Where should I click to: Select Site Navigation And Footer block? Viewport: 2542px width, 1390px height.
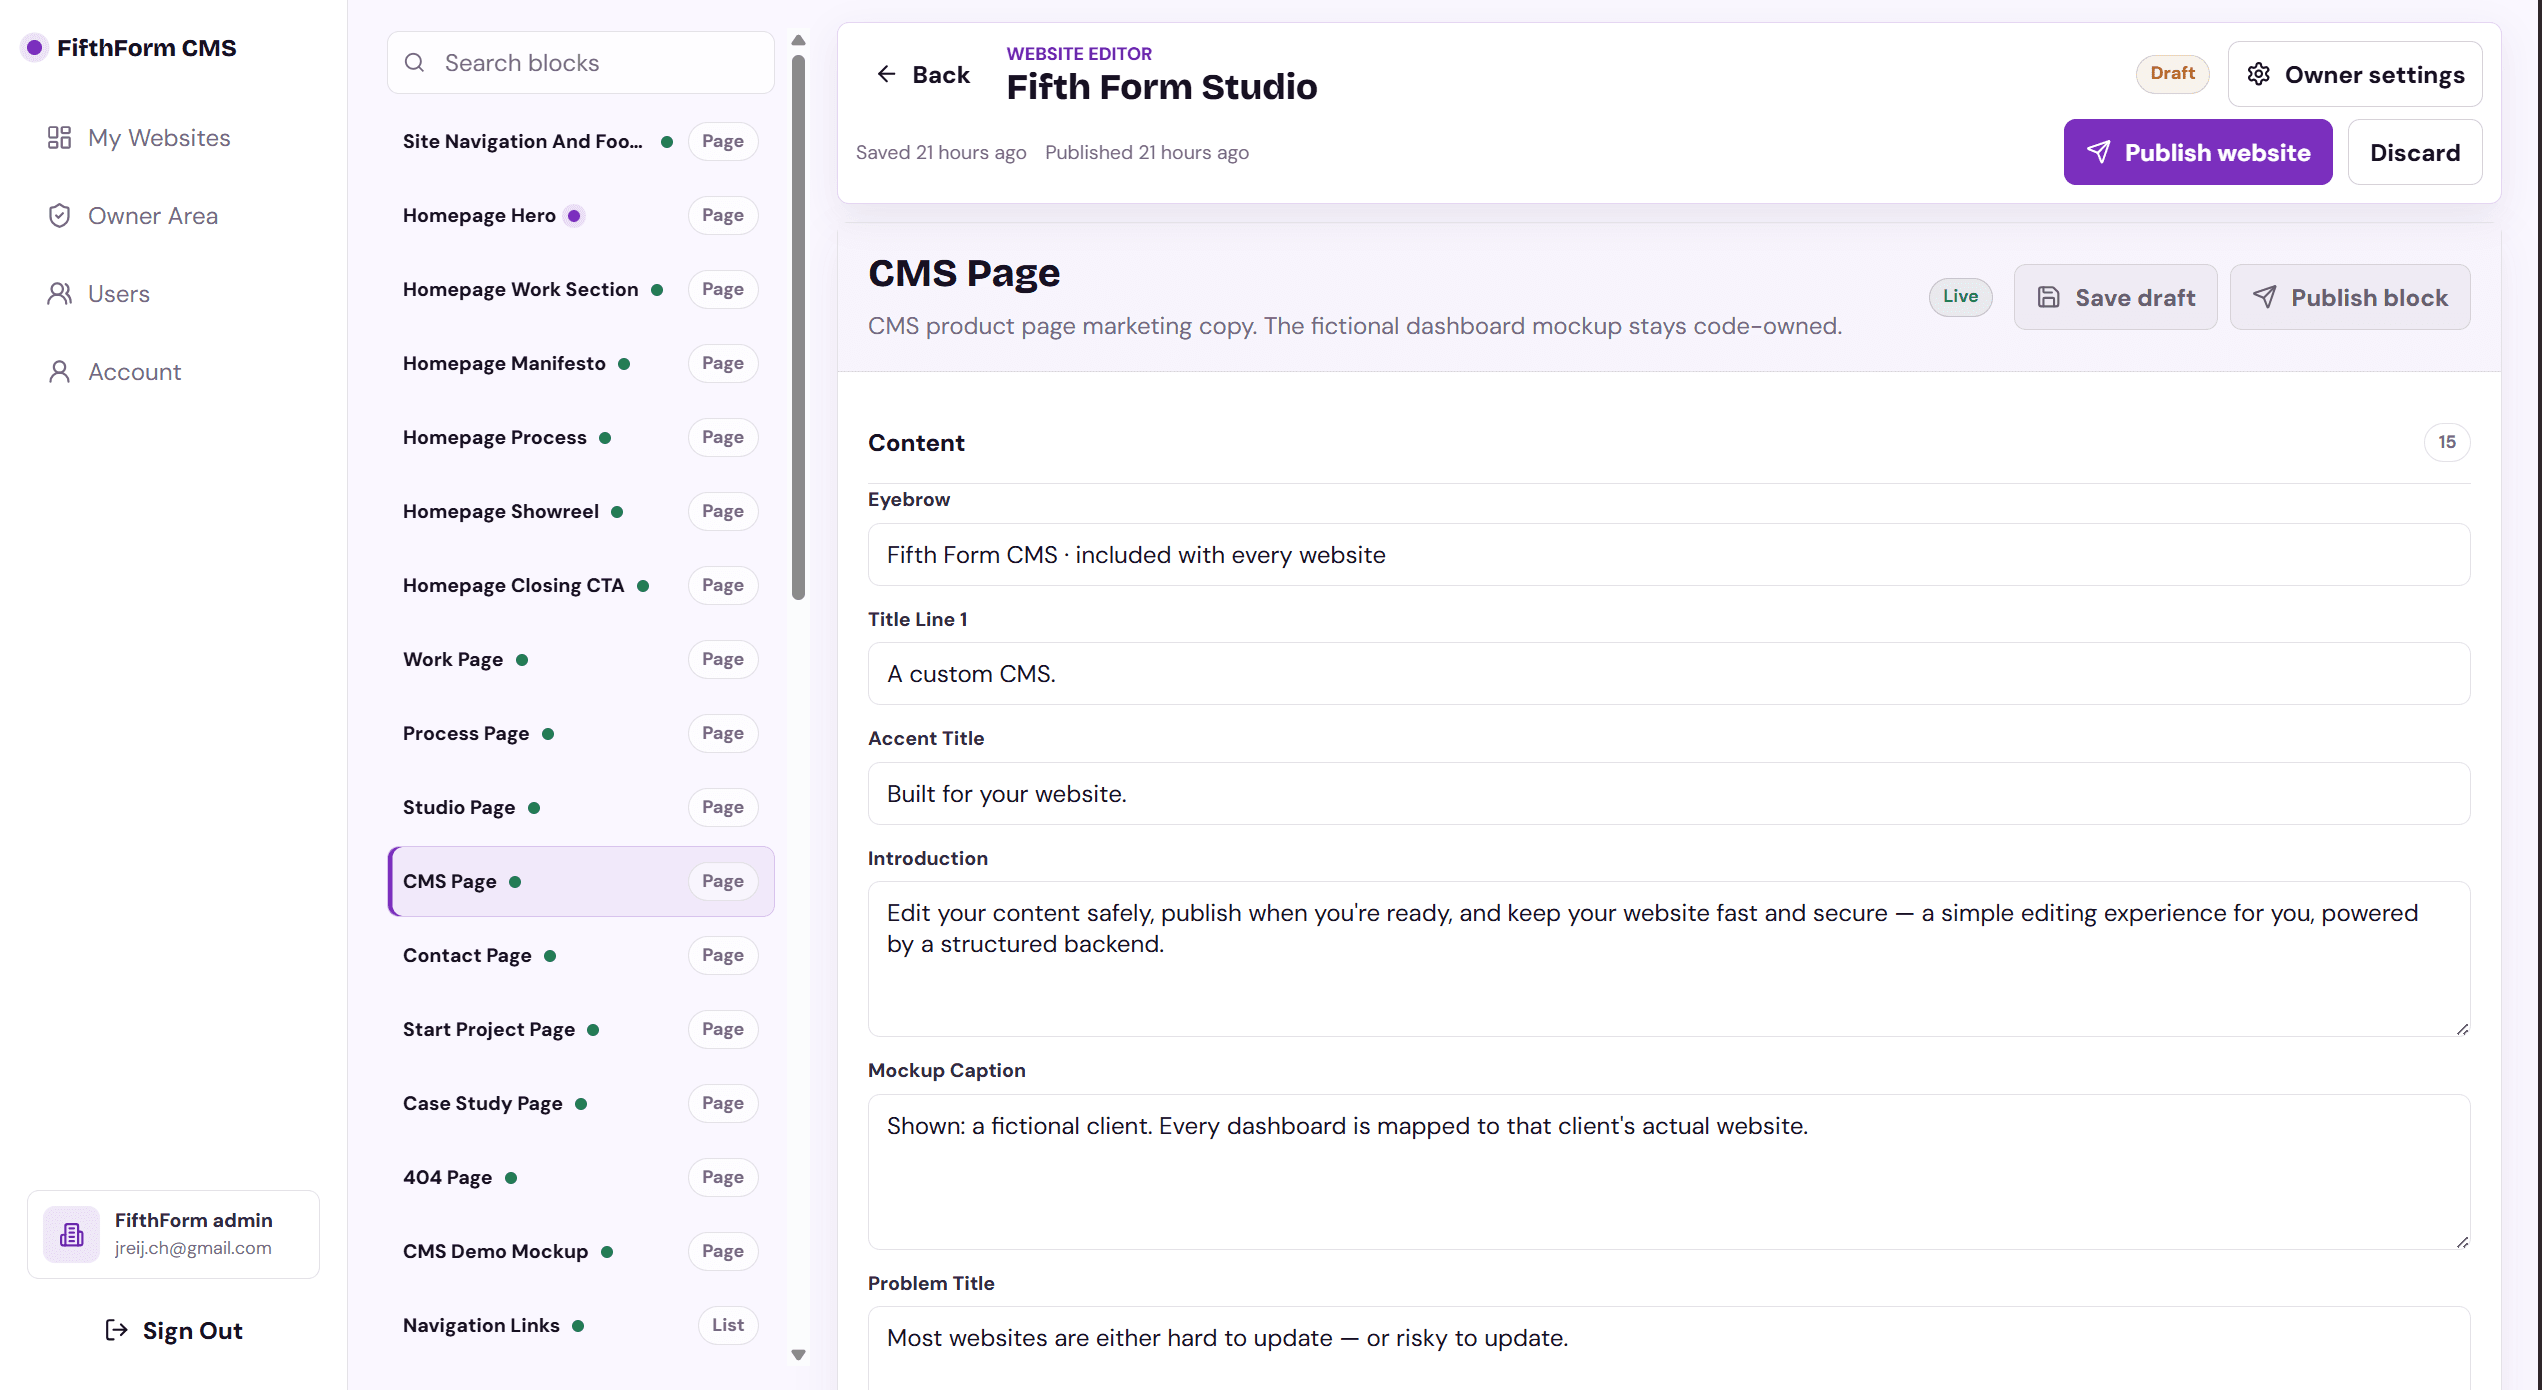click(581, 142)
